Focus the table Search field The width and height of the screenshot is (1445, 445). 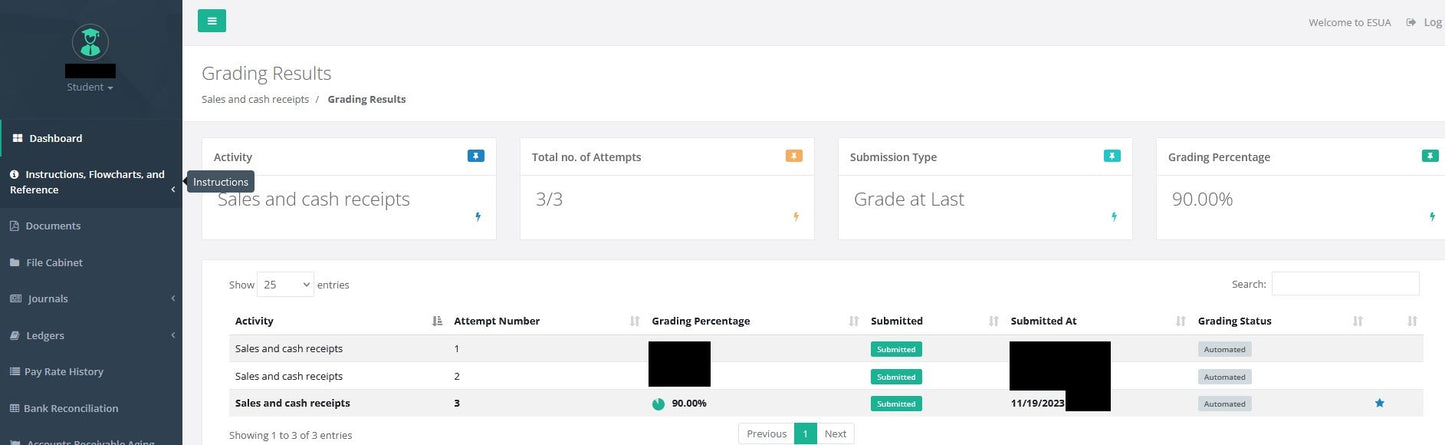(1345, 284)
